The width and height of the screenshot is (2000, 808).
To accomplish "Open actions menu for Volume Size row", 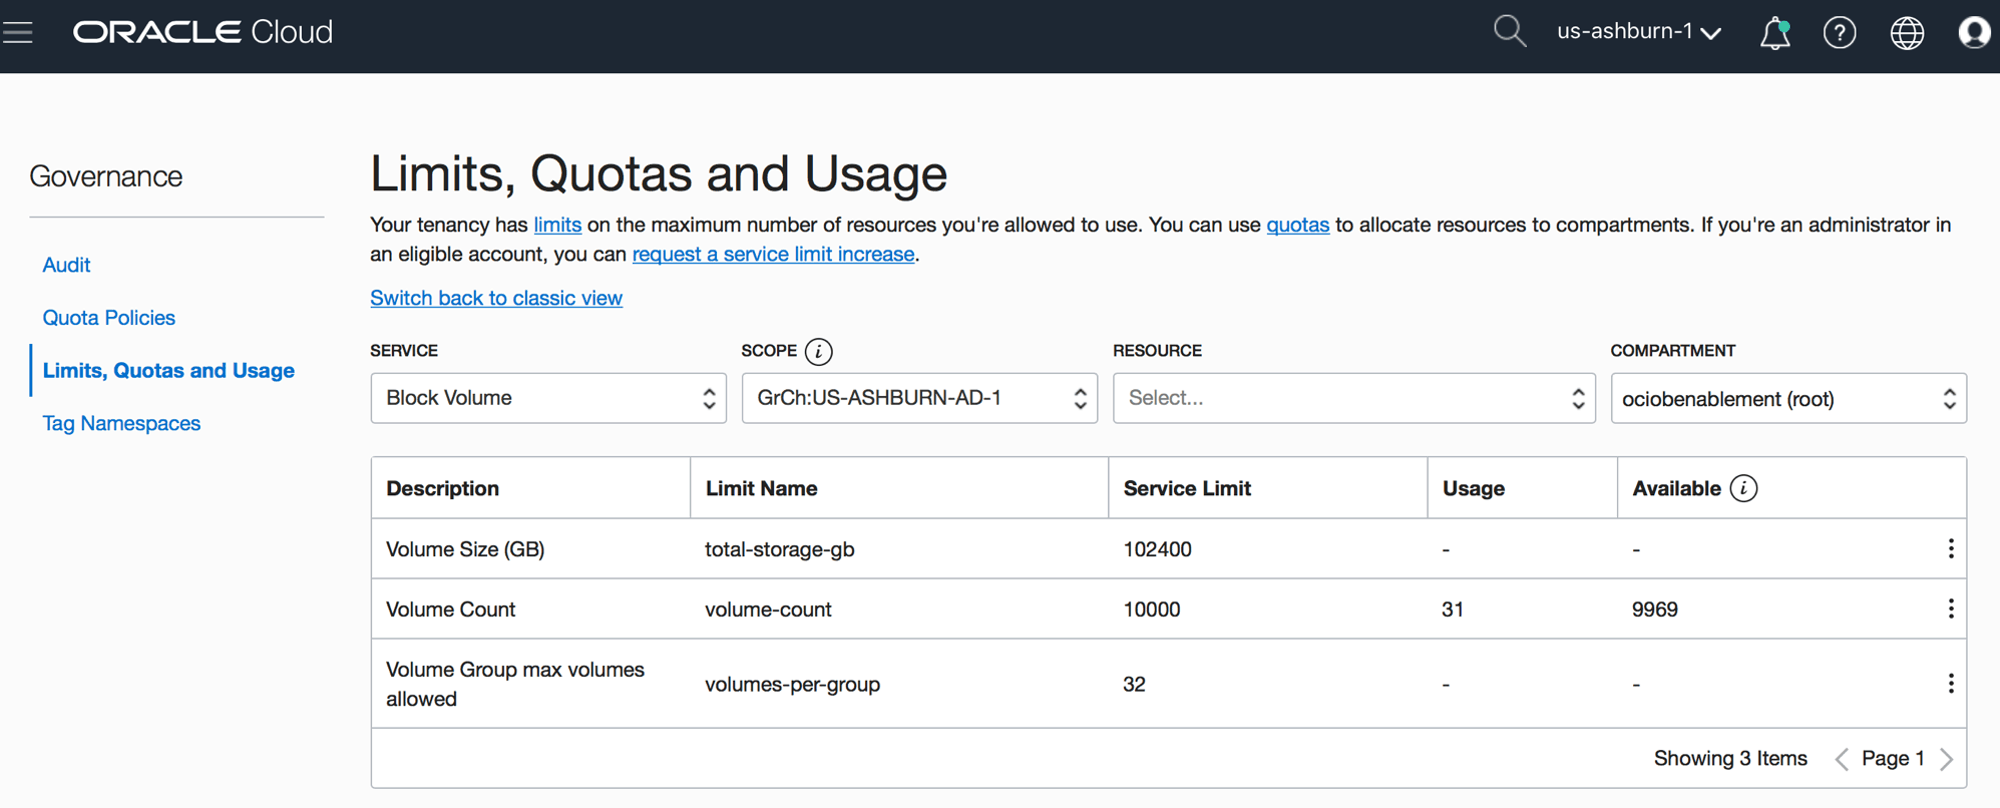I will tap(1951, 548).
